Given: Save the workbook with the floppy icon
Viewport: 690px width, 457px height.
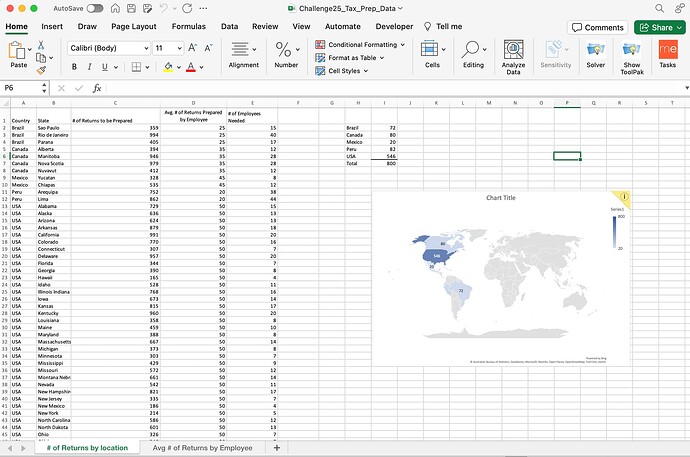Looking at the screenshot, I should click(x=131, y=8).
